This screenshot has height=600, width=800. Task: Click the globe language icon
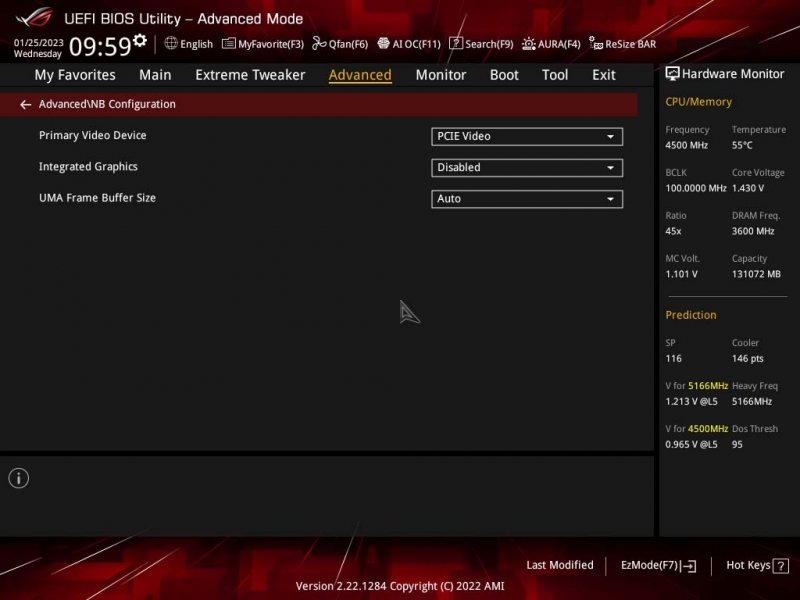pos(171,43)
